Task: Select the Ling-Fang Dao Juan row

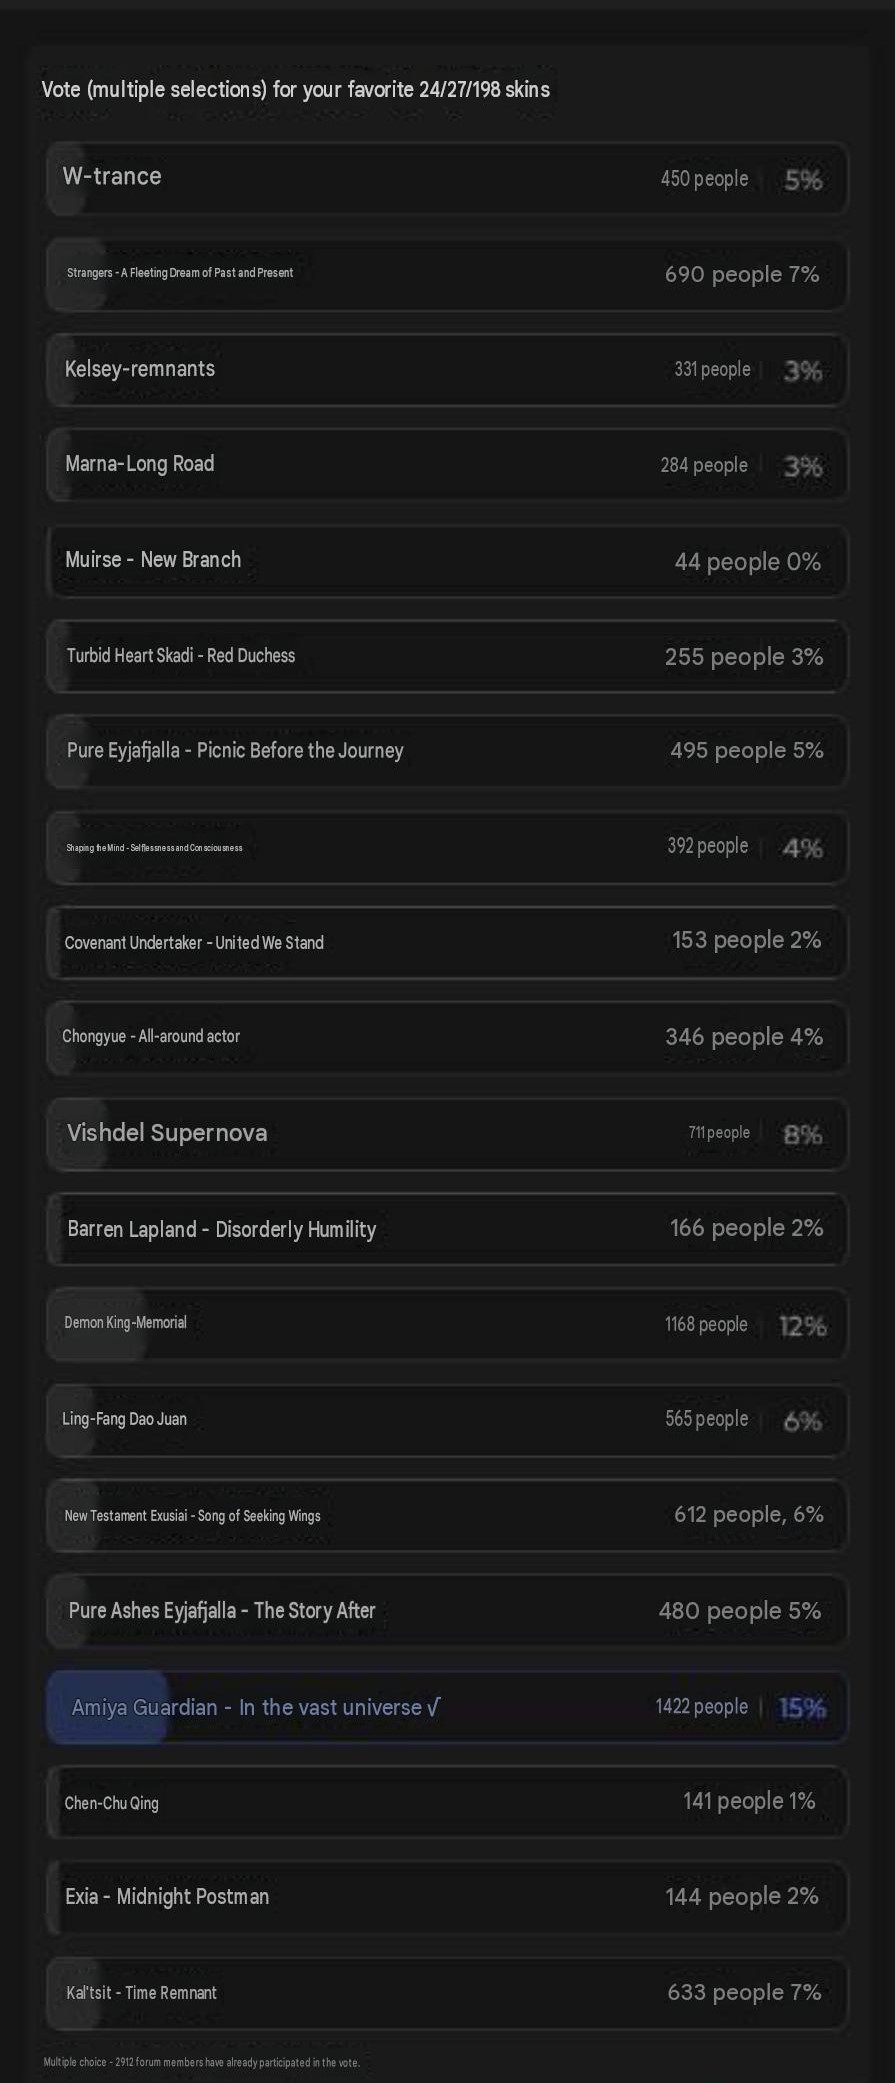Action: (447, 1420)
